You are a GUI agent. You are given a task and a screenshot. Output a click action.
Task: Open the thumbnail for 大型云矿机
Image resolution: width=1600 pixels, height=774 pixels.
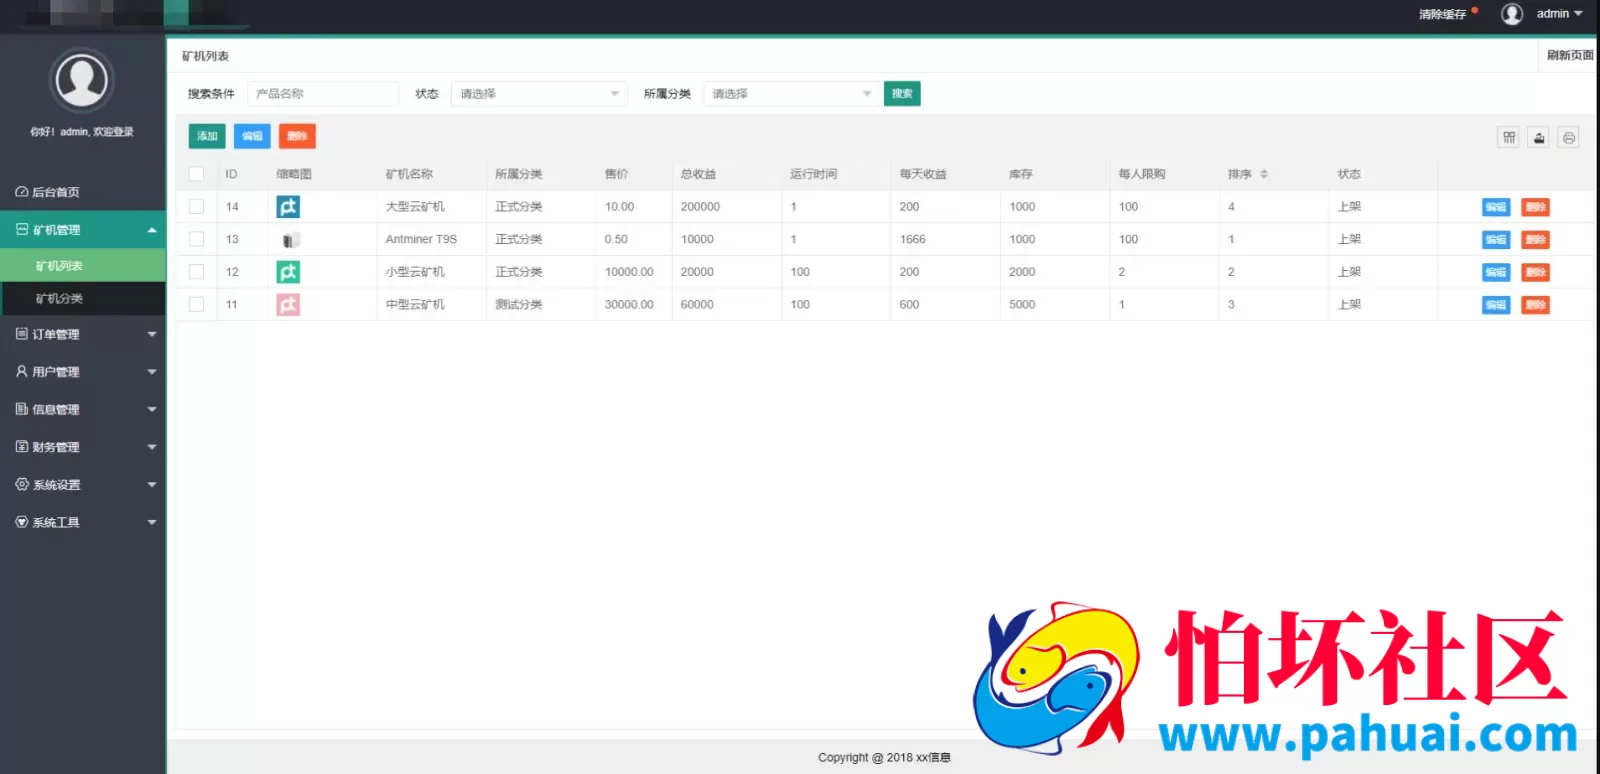pyautogui.click(x=288, y=207)
